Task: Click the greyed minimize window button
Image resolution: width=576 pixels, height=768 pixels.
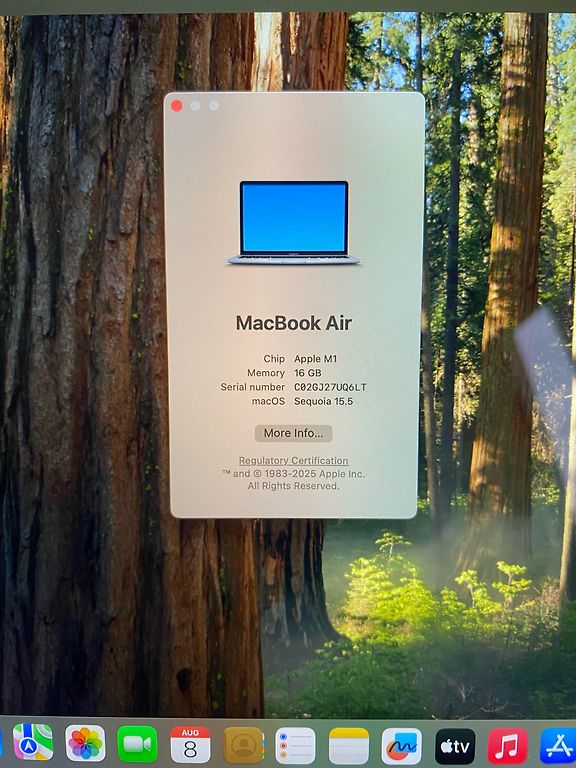Action: (x=195, y=106)
